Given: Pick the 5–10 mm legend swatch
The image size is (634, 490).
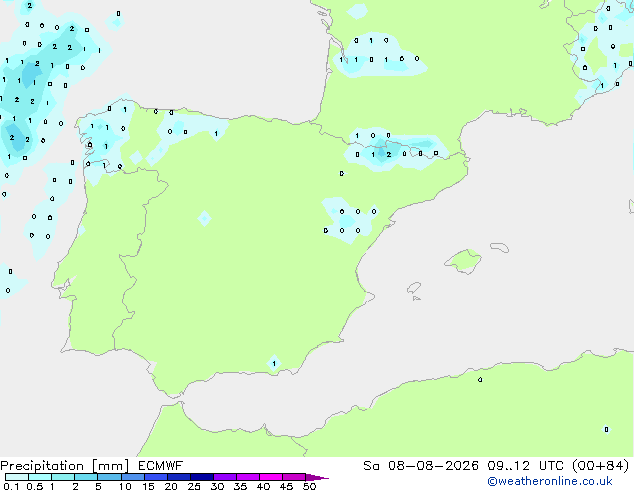Looking at the screenshot, I should [x=109, y=477].
